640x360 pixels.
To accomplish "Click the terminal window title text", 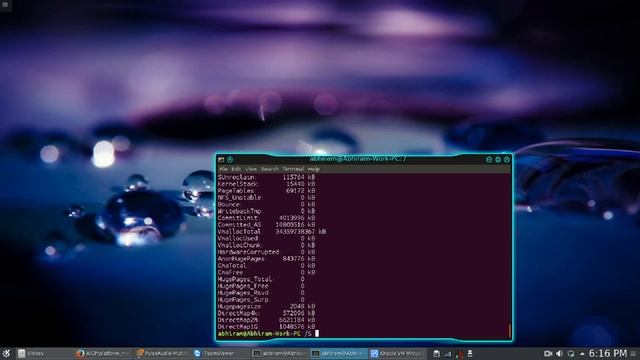I will tap(358, 159).
